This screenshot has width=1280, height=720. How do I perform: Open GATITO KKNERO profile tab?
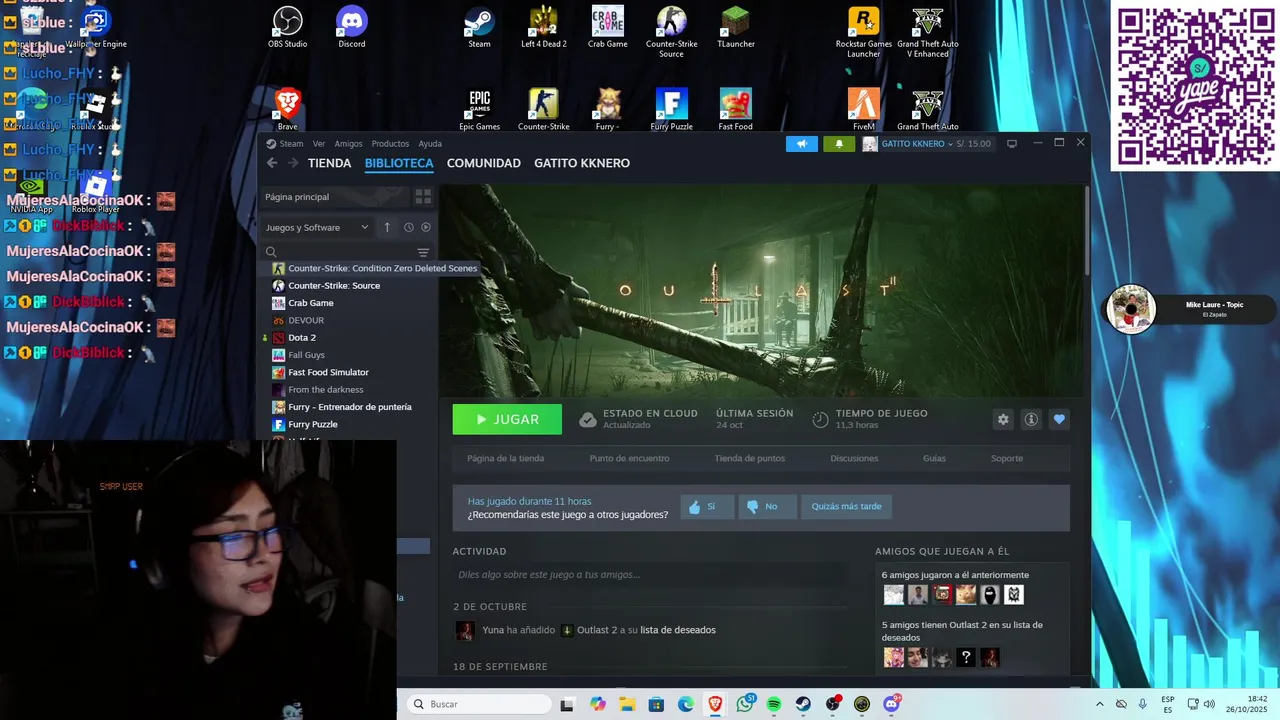[x=582, y=163]
